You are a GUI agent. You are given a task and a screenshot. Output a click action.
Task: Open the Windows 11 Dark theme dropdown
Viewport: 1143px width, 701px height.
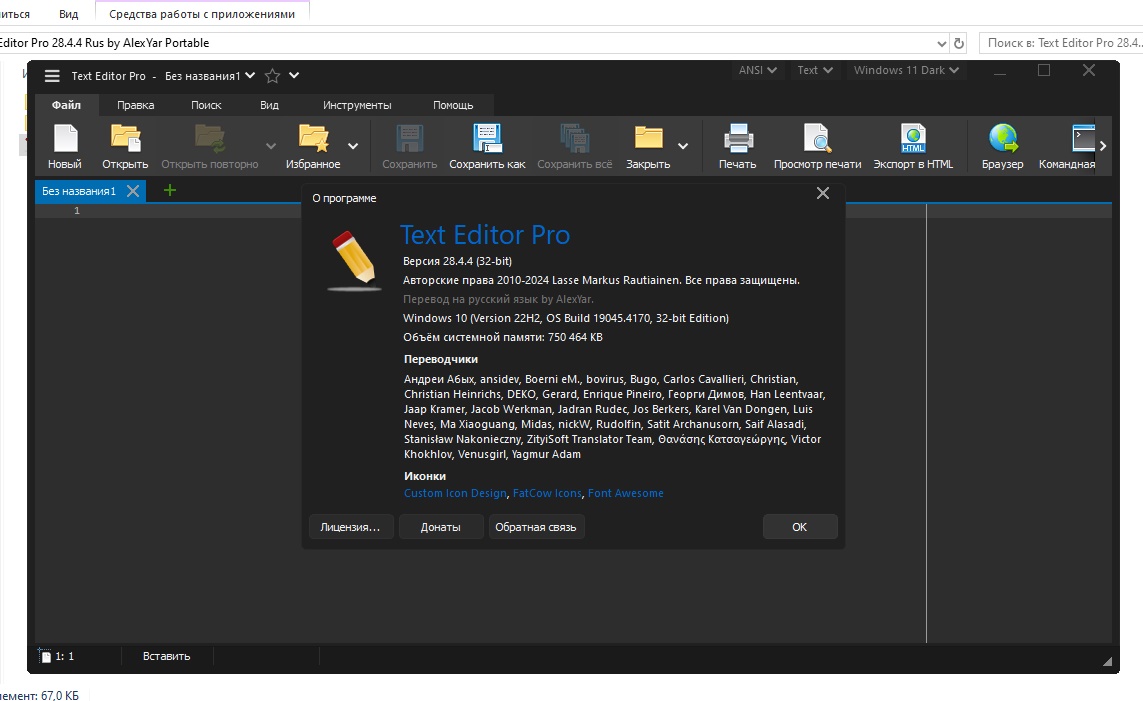coord(905,70)
